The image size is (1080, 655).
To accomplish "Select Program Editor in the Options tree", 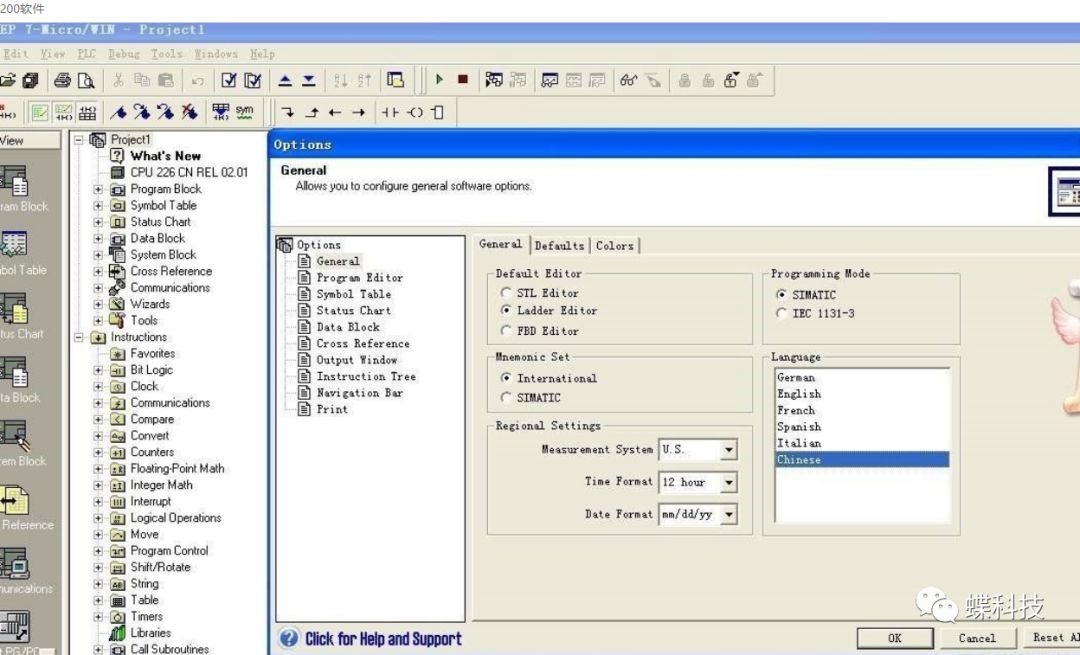I will coord(360,278).
